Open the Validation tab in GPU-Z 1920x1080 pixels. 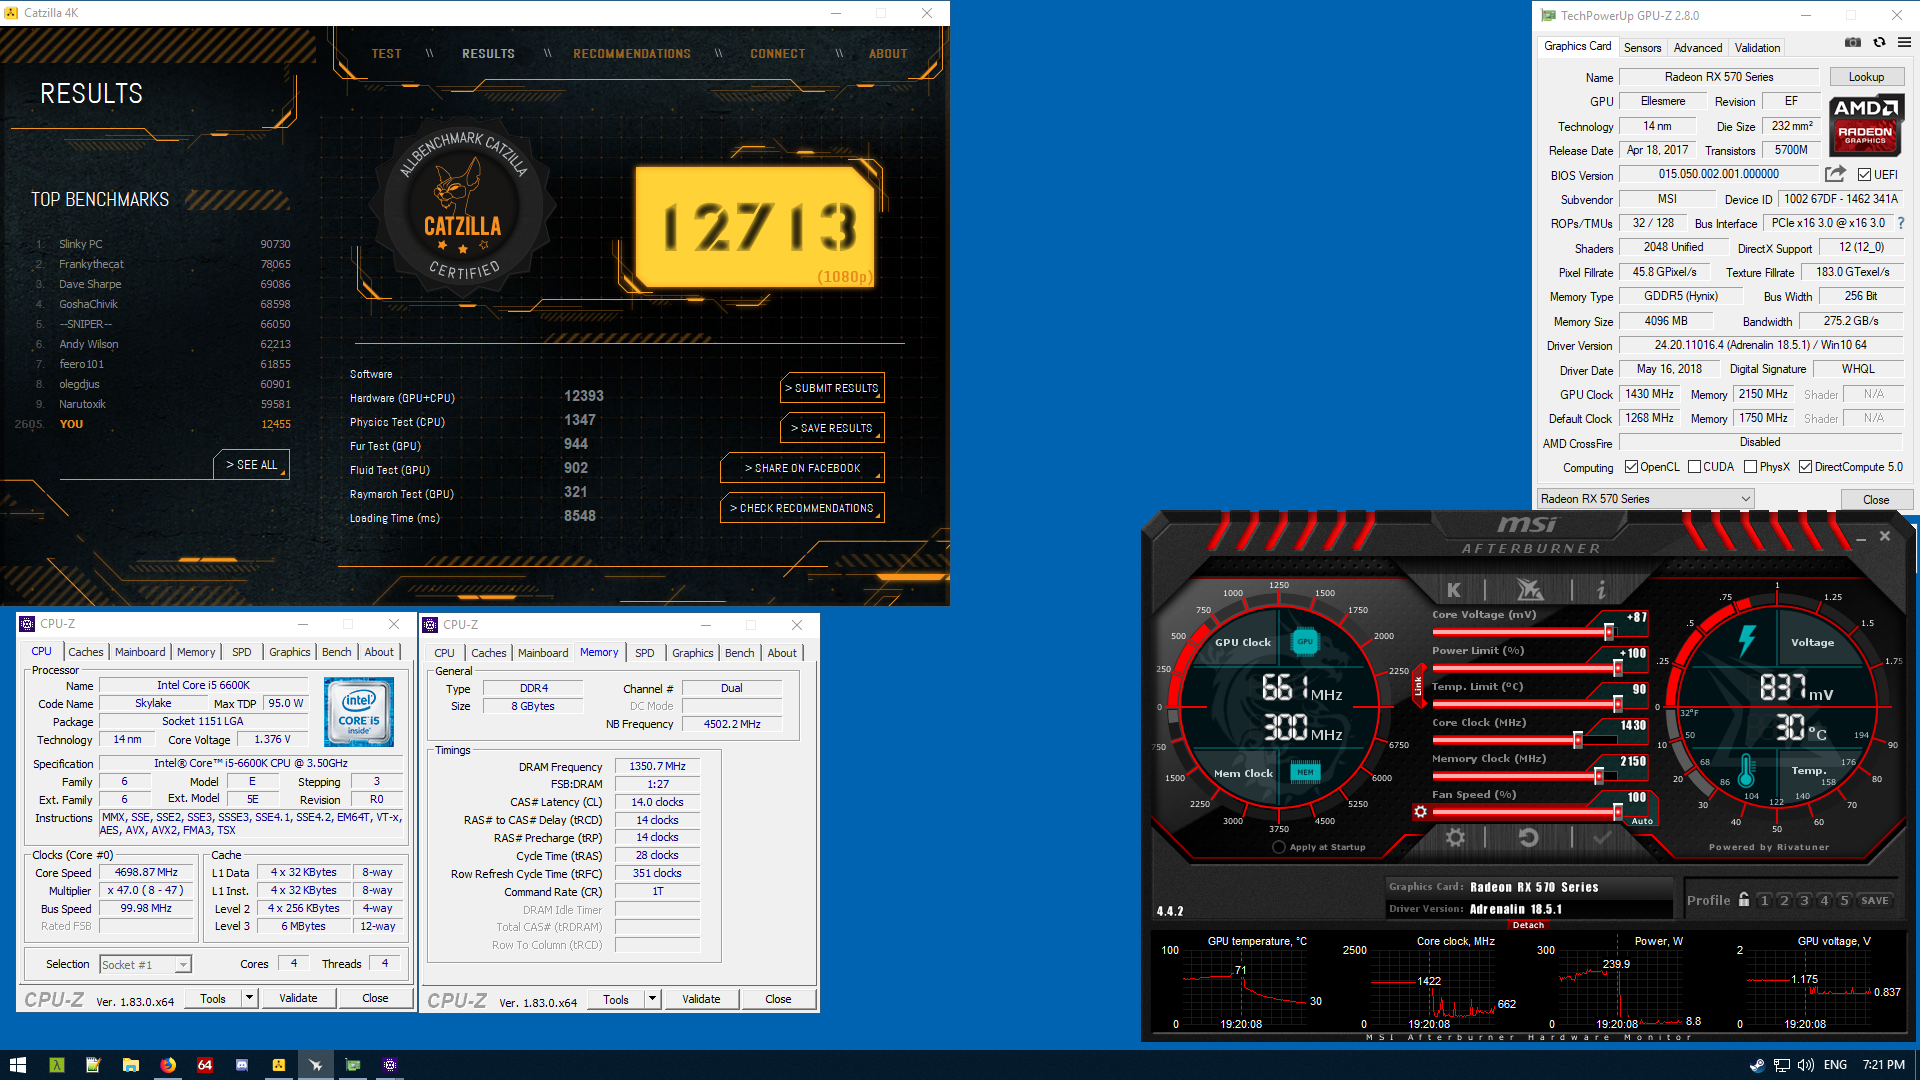[1757, 48]
